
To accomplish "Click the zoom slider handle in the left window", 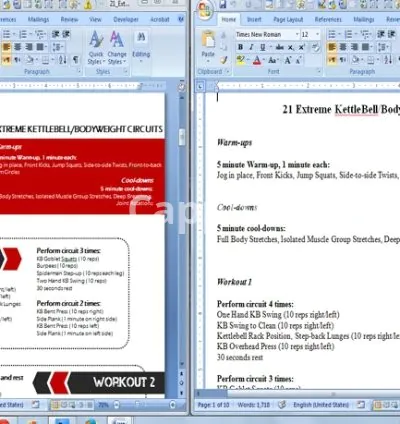I will (x=138, y=405).
